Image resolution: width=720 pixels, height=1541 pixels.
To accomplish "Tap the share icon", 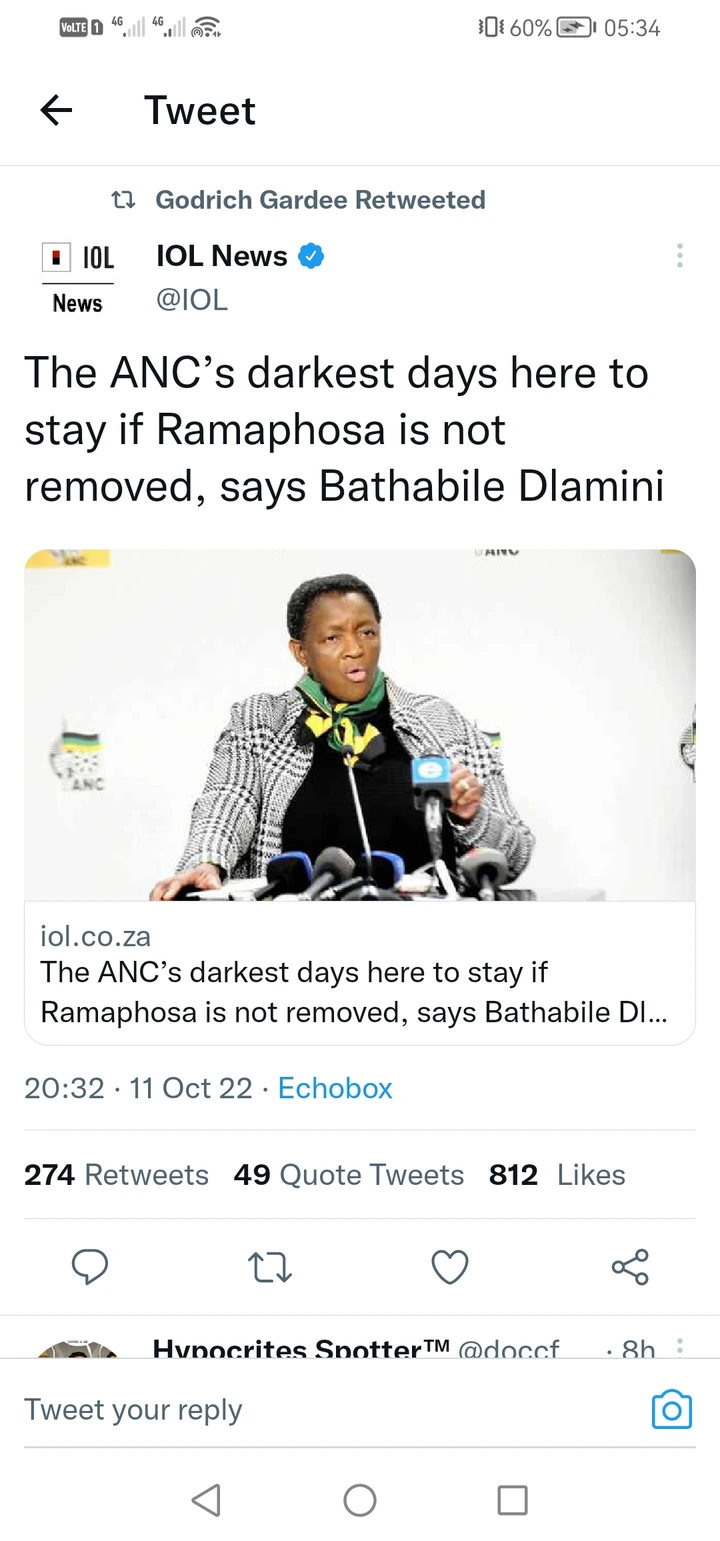I will 630,1267.
